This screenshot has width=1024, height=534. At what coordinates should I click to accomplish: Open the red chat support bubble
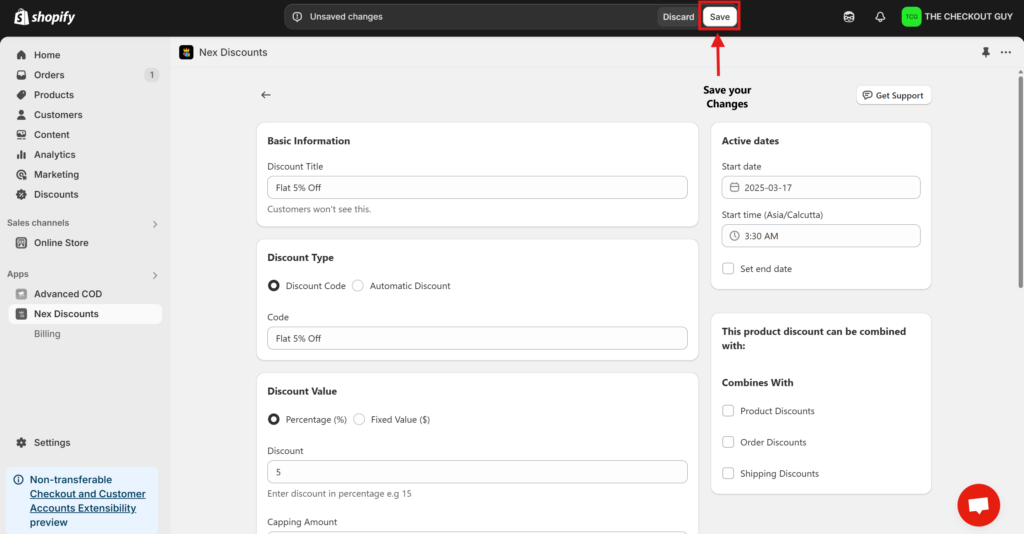978,505
